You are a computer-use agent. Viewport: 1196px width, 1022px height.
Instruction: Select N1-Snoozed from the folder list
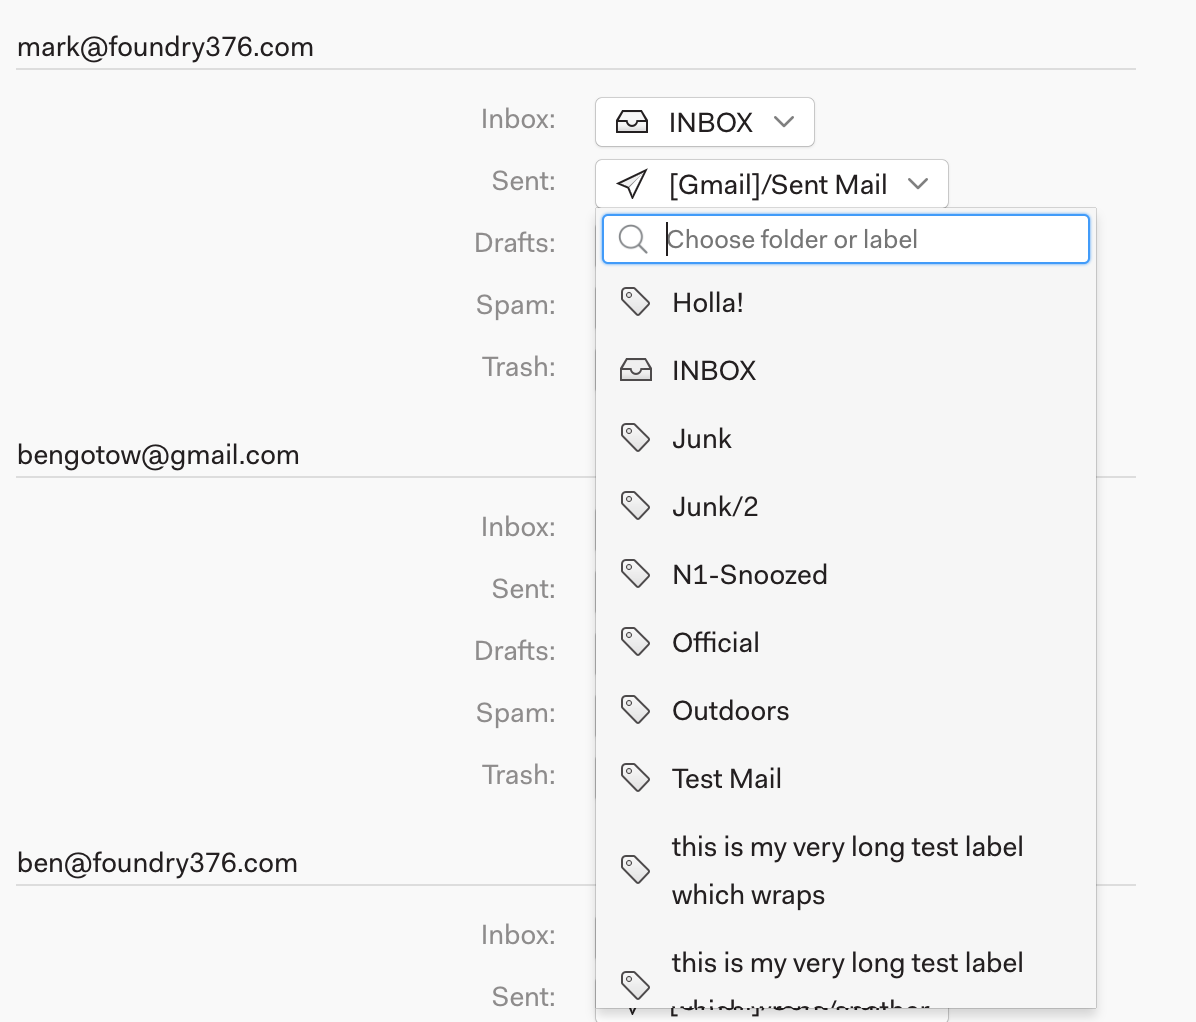point(749,573)
